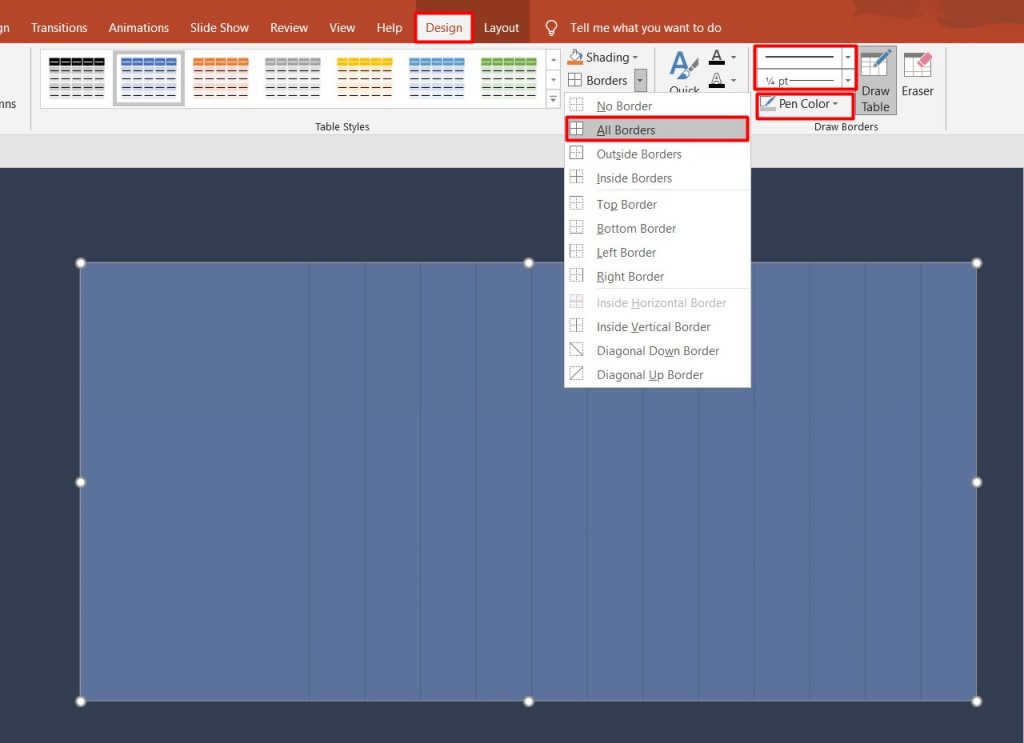Choose Top Border from the menu
The height and width of the screenshot is (743, 1024).
coord(657,204)
